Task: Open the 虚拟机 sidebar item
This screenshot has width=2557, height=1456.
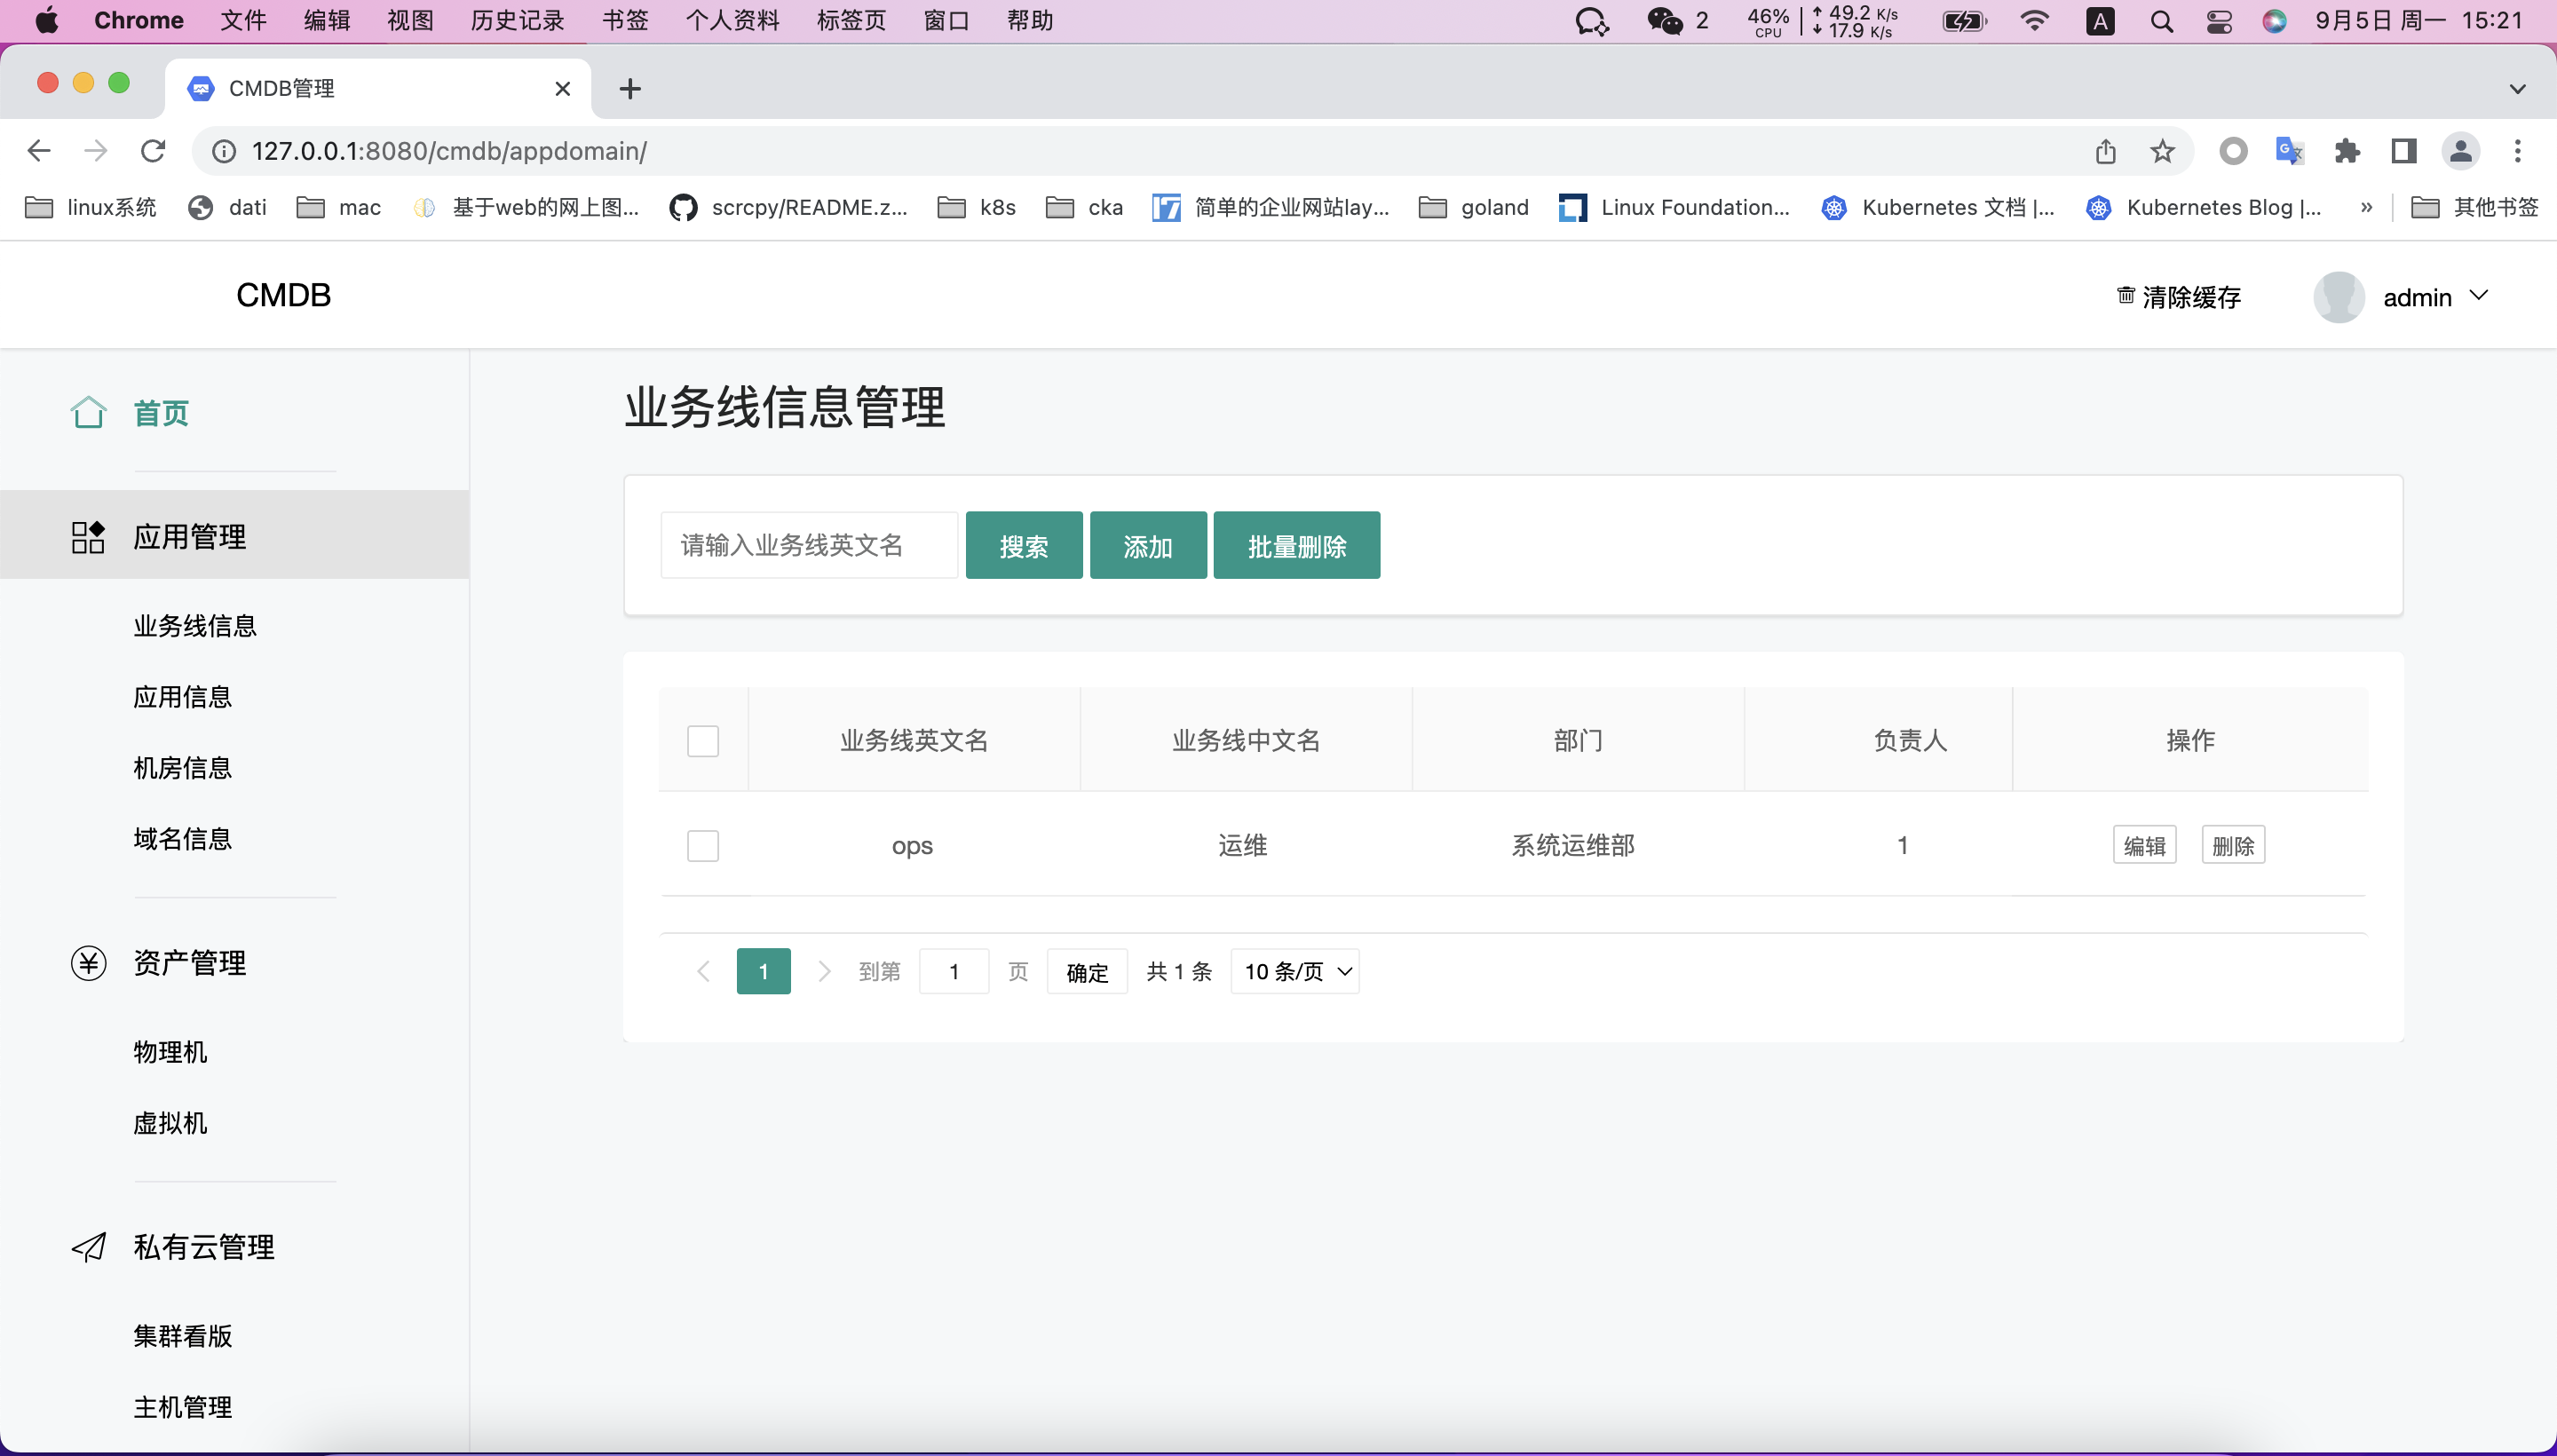Action: 171,1123
